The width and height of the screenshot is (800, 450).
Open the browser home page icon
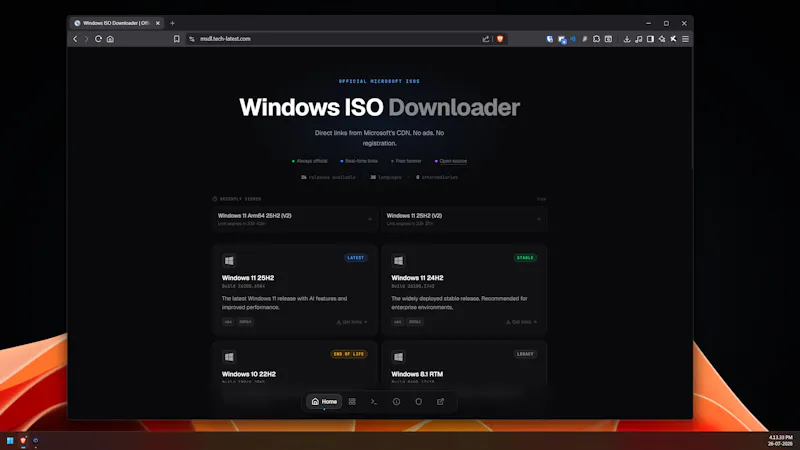coord(110,39)
